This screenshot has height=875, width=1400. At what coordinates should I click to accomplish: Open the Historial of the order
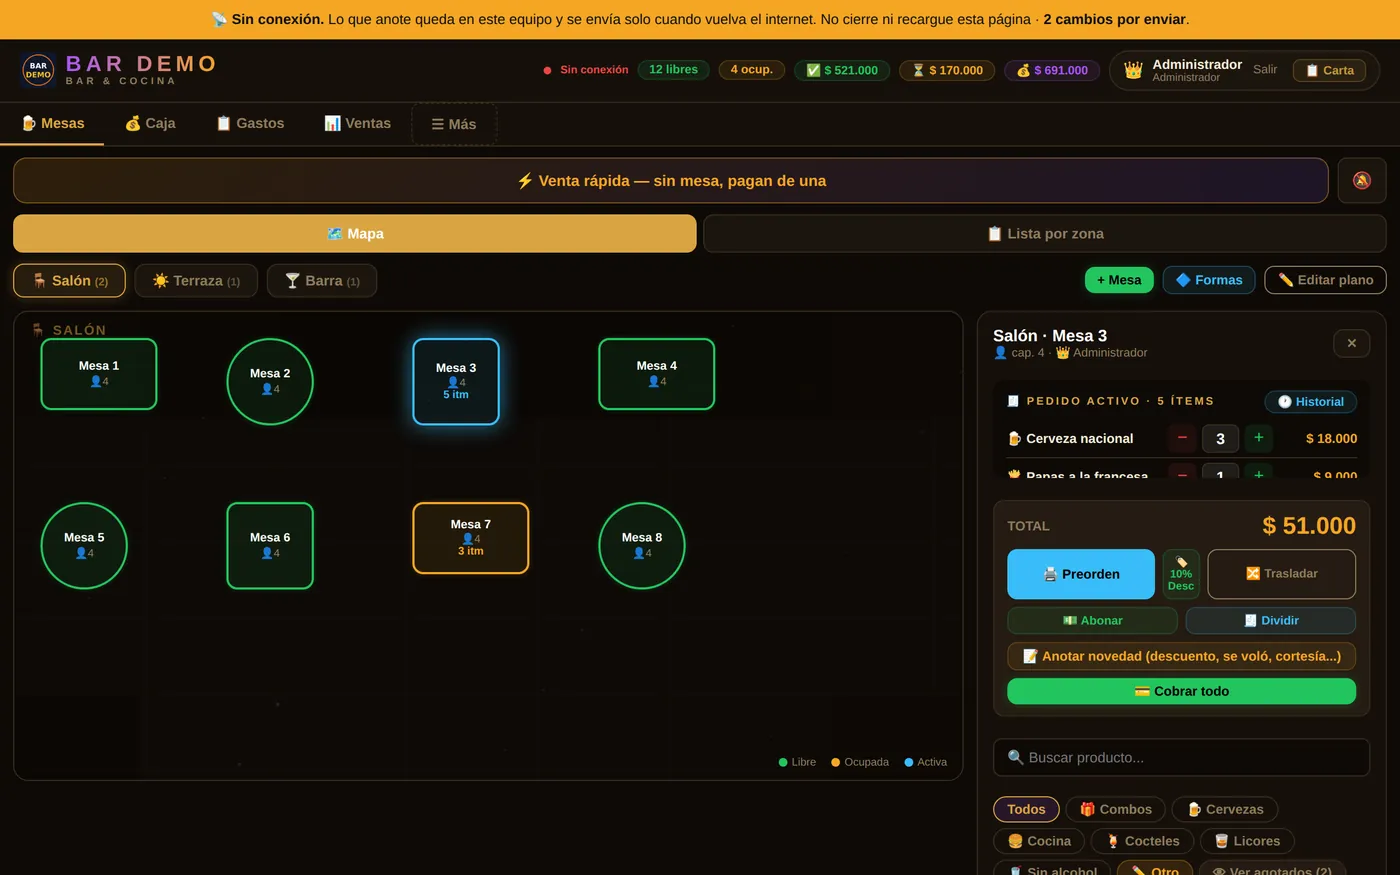tap(1310, 401)
